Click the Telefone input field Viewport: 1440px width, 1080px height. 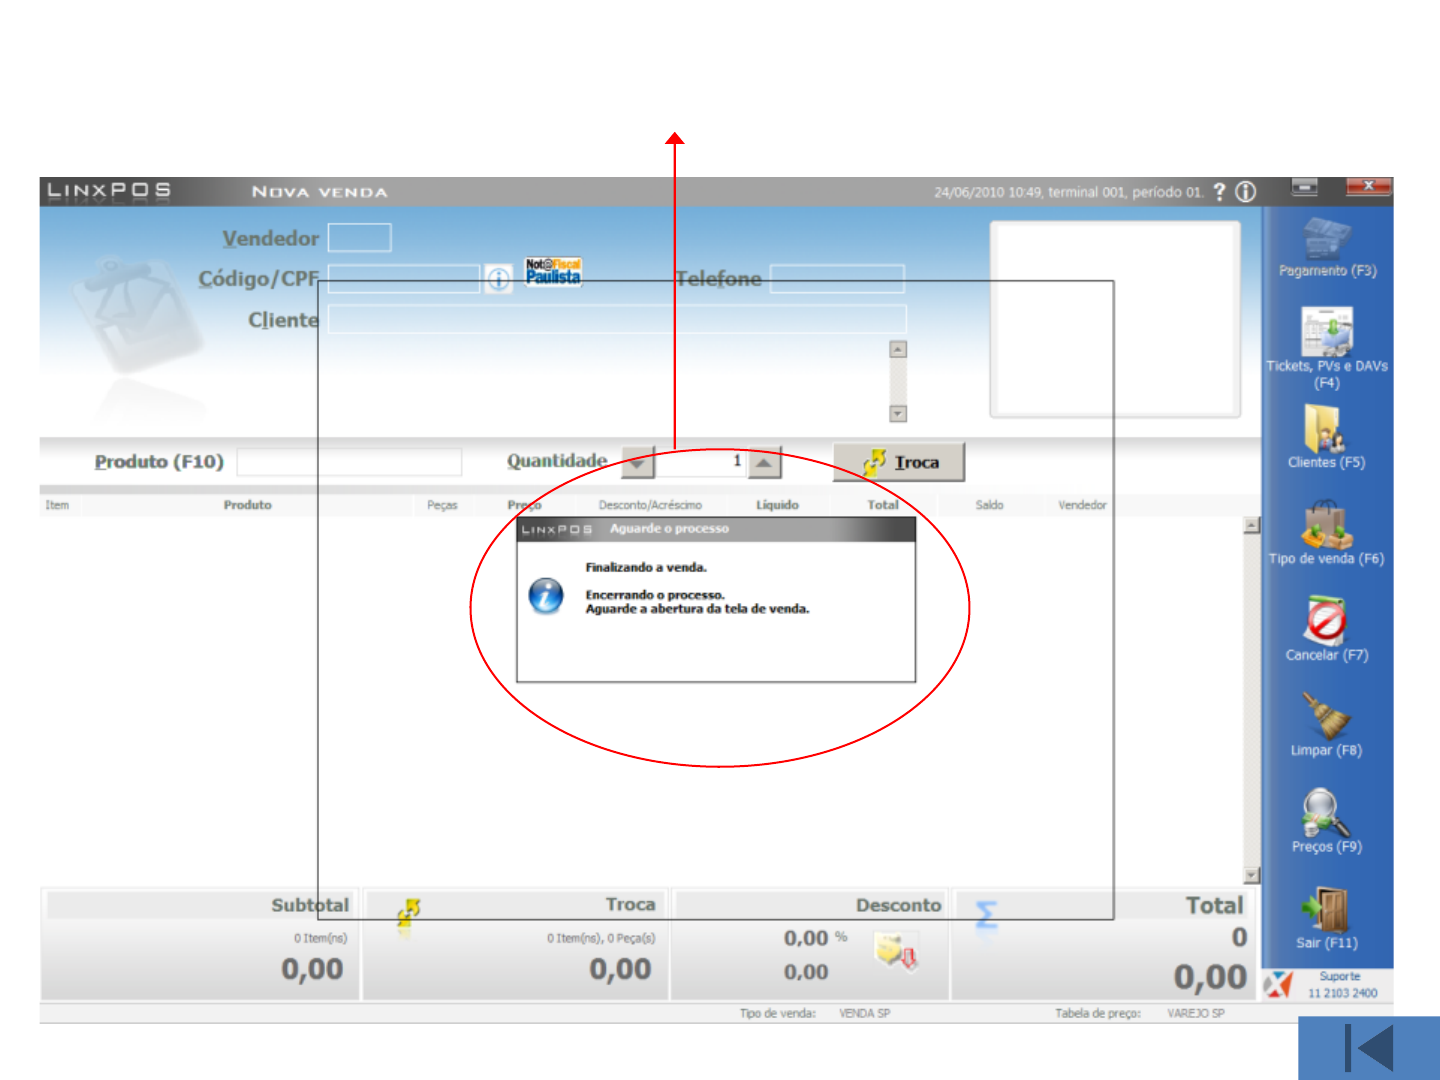(837, 278)
